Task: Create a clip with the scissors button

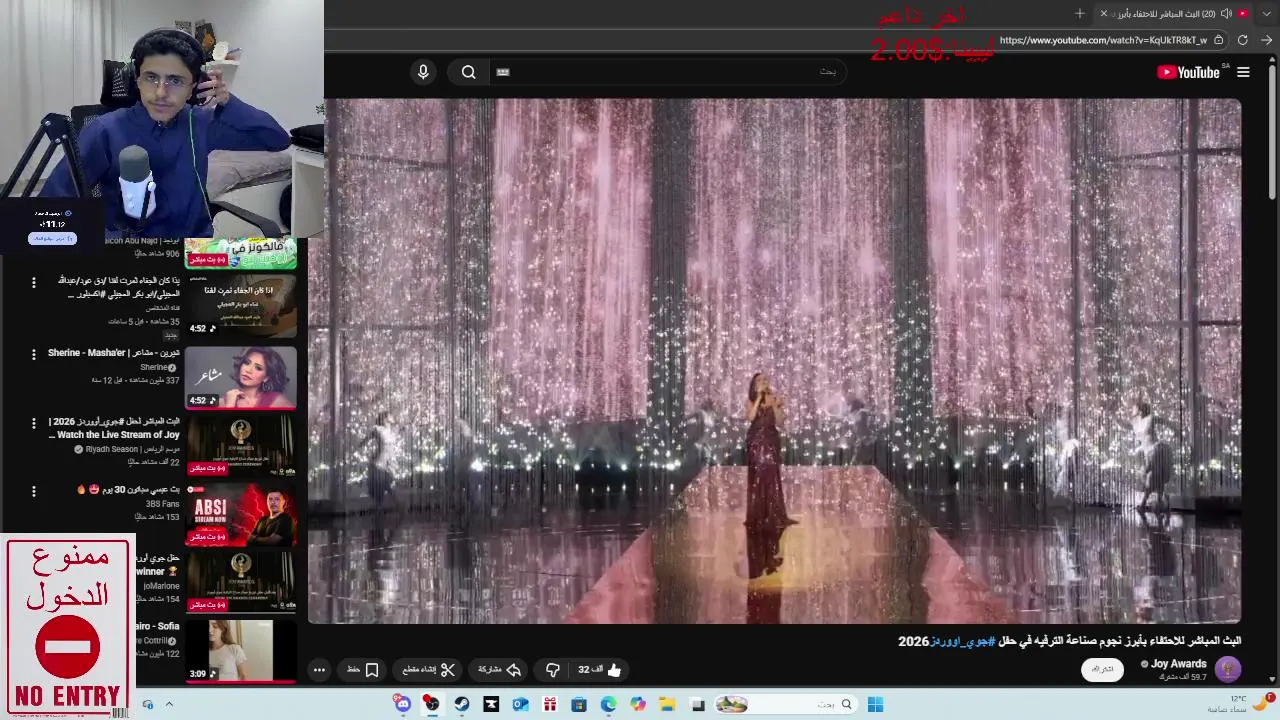Action: [x=429, y=670]
